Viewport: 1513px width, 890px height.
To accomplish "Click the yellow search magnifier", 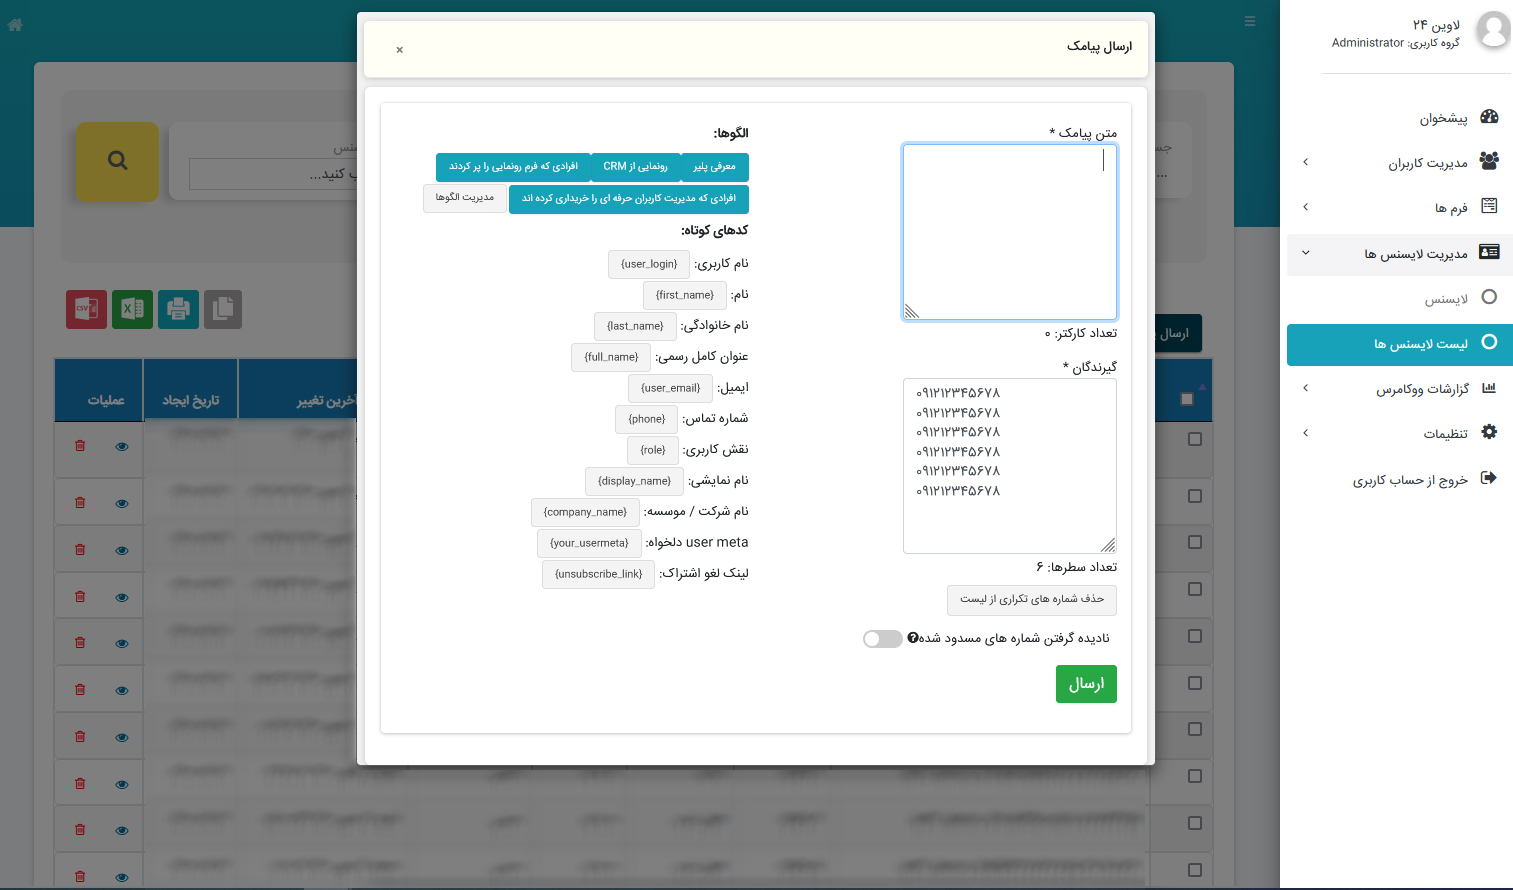I will pos(118,162).
